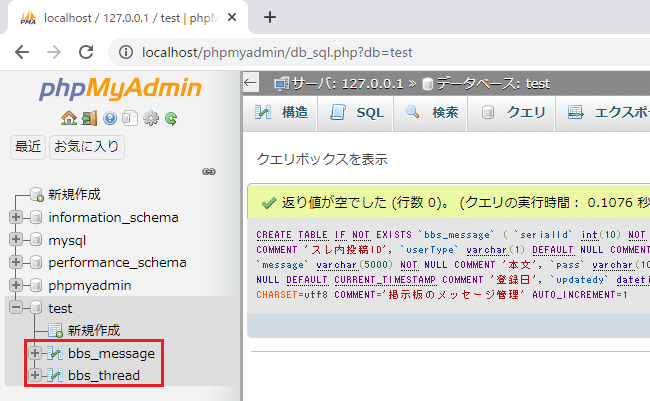This screenshot has height=401, width=650.
Task: Open the SQL tab
Action: coord(356,113)
